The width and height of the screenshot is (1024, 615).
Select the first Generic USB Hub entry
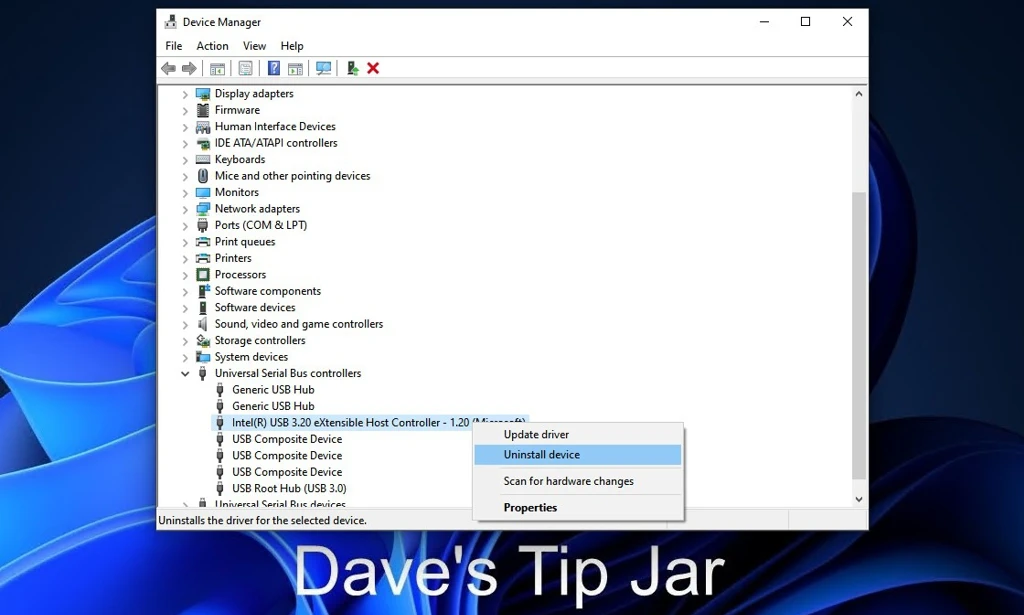[273, 390]
